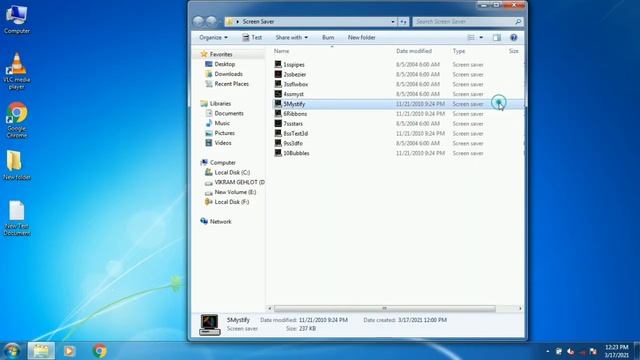Select Libraries in navigation pane
Image resolution: width=640 pixels, height=360 pixels.
[220, 104]
